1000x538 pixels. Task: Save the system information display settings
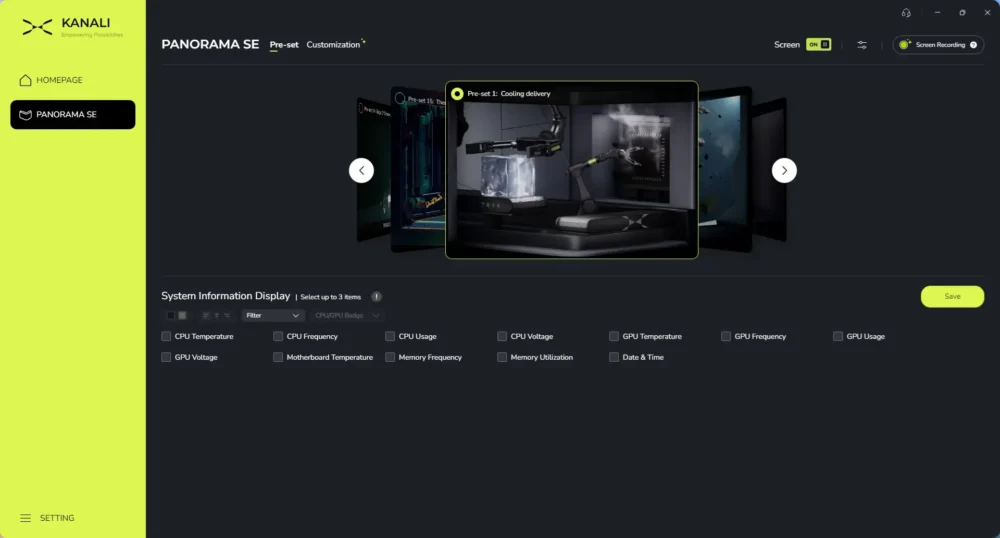[952, 296]
